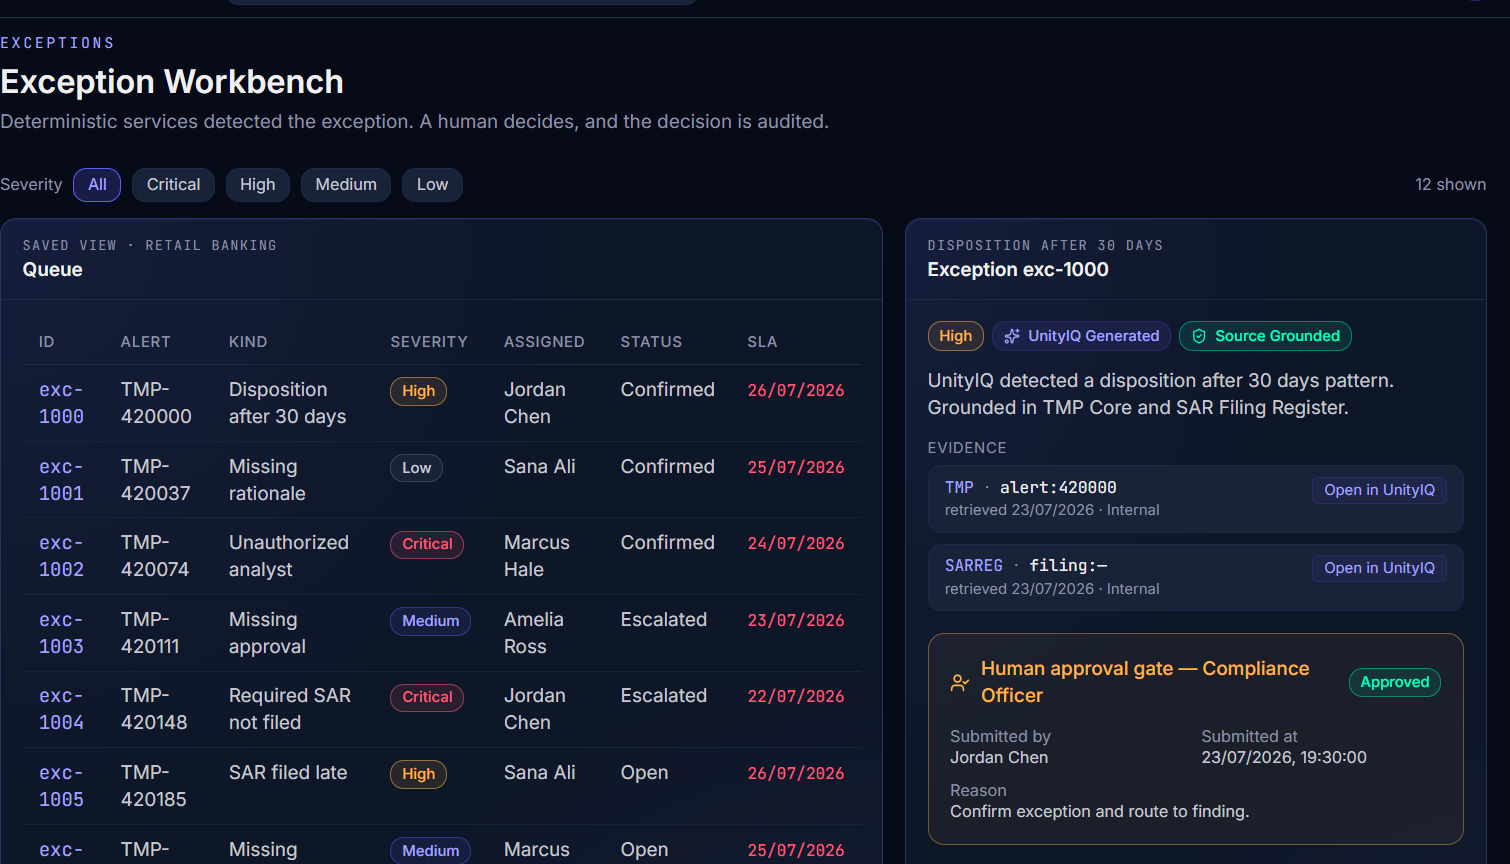
Task: Click Amelia Ross assignee cell
Action: coord(534,633)
